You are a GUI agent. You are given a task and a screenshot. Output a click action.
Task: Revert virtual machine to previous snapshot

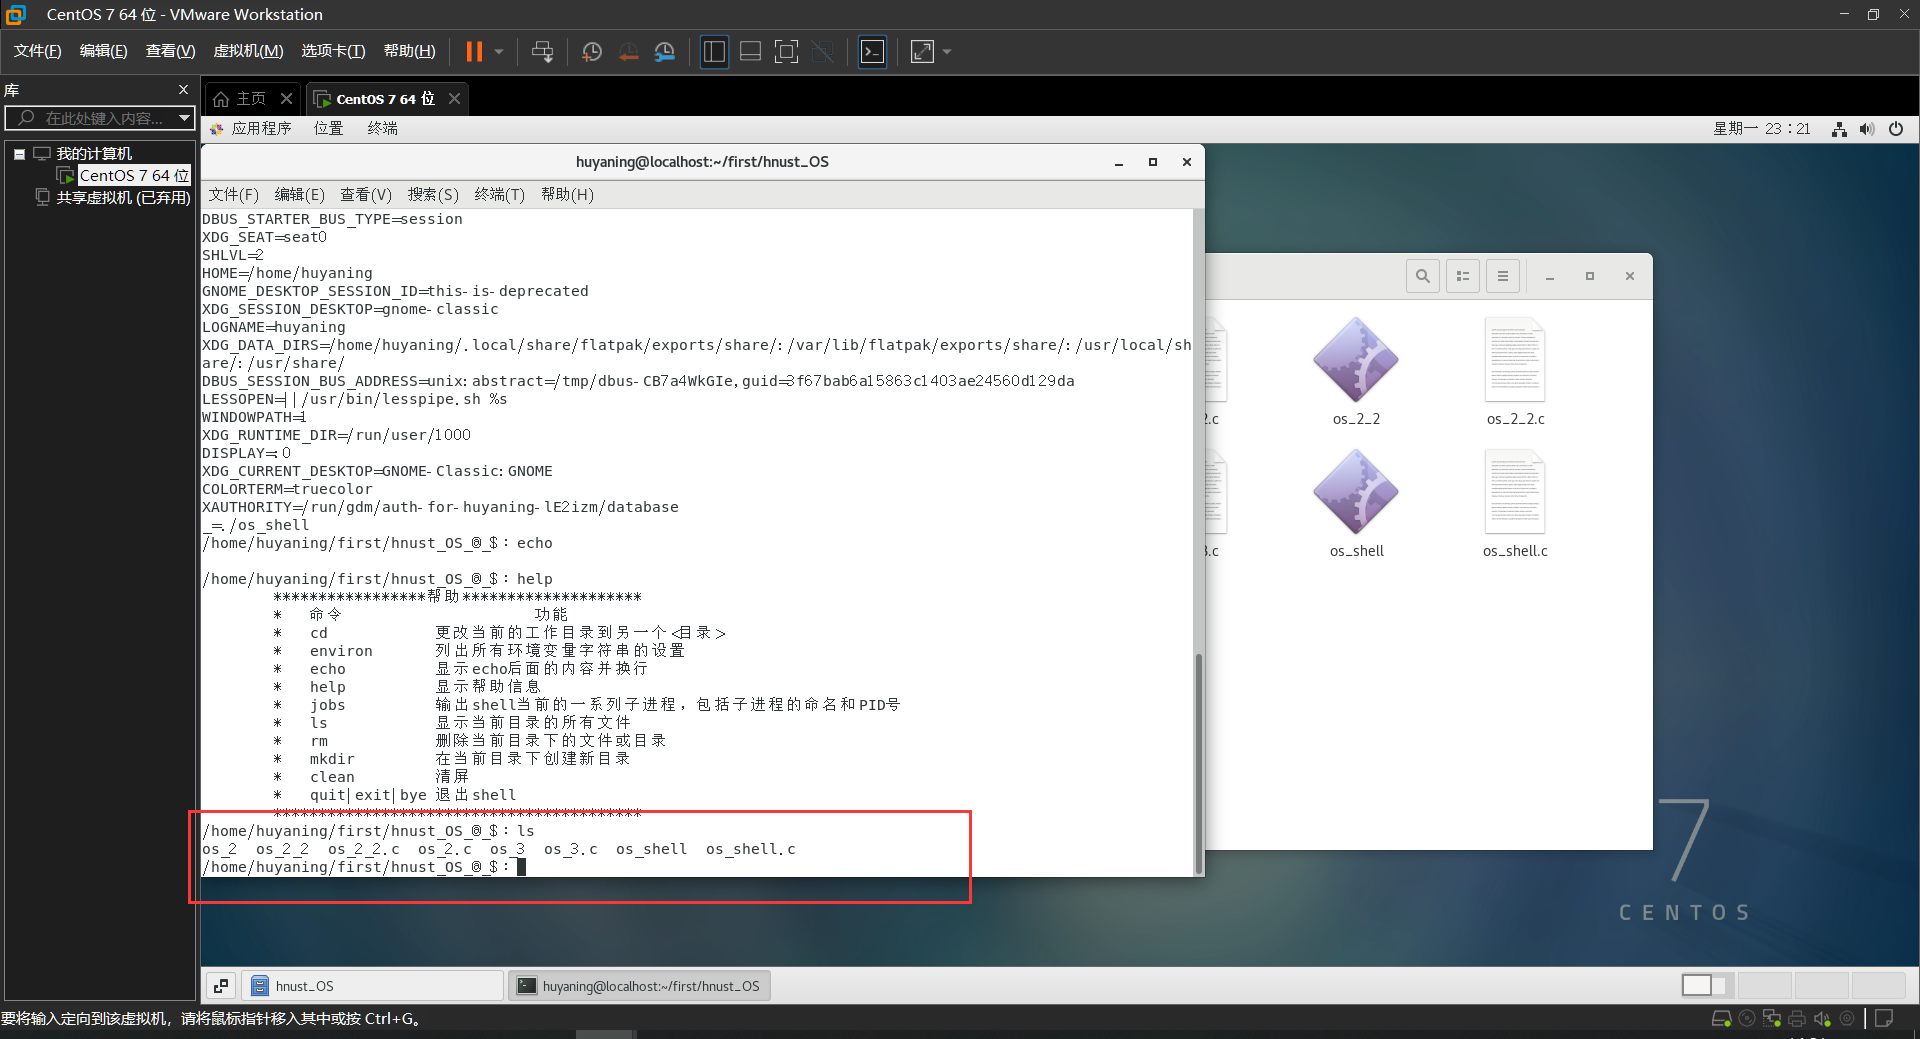(629, 51)
